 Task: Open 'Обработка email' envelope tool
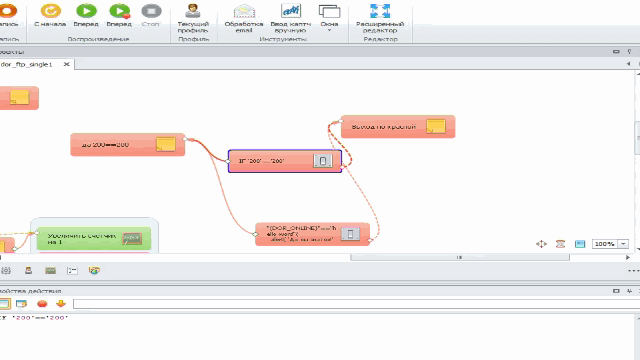[244, 18]
